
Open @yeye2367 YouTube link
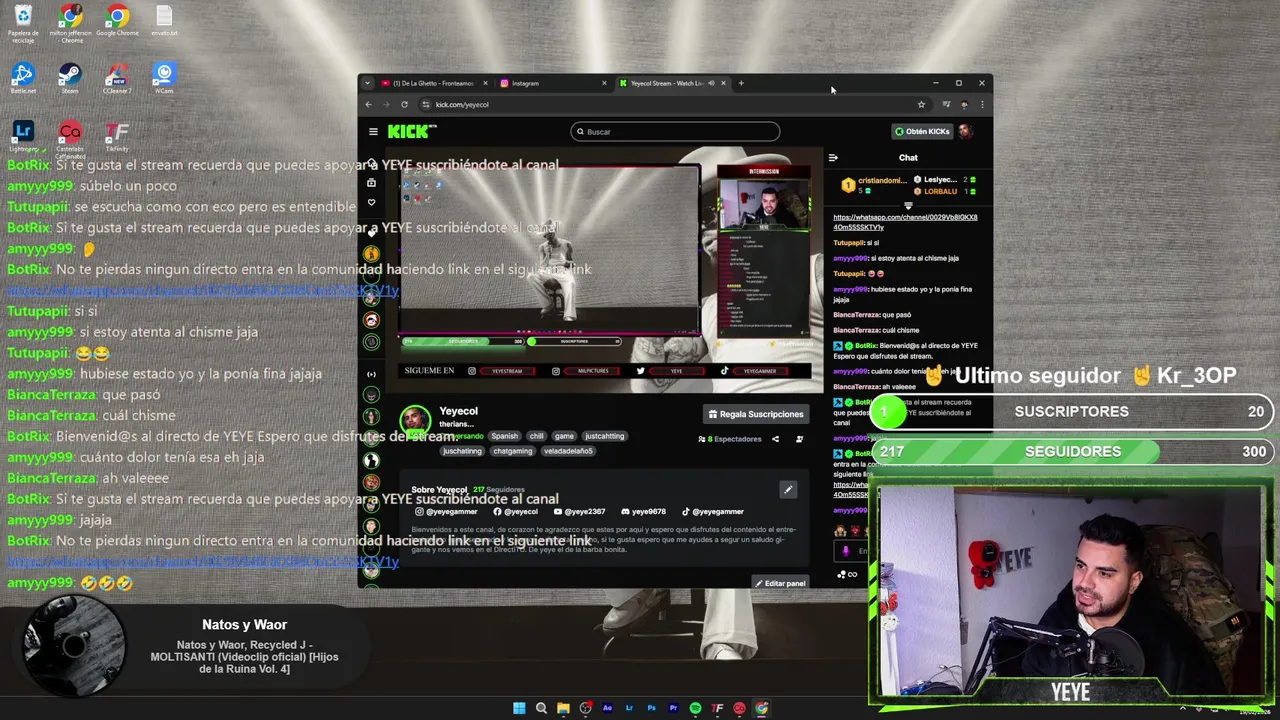579,511
